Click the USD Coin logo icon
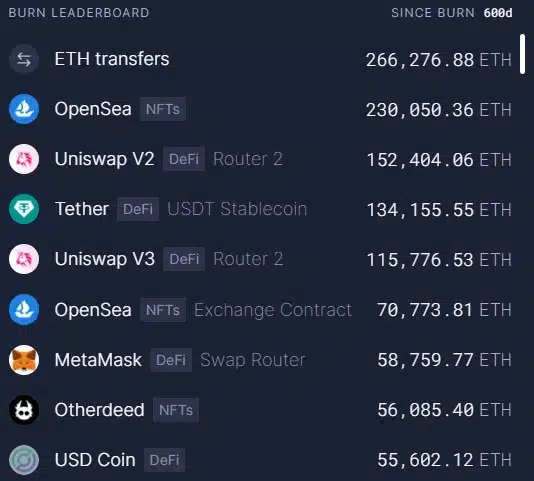 (24, 460)
